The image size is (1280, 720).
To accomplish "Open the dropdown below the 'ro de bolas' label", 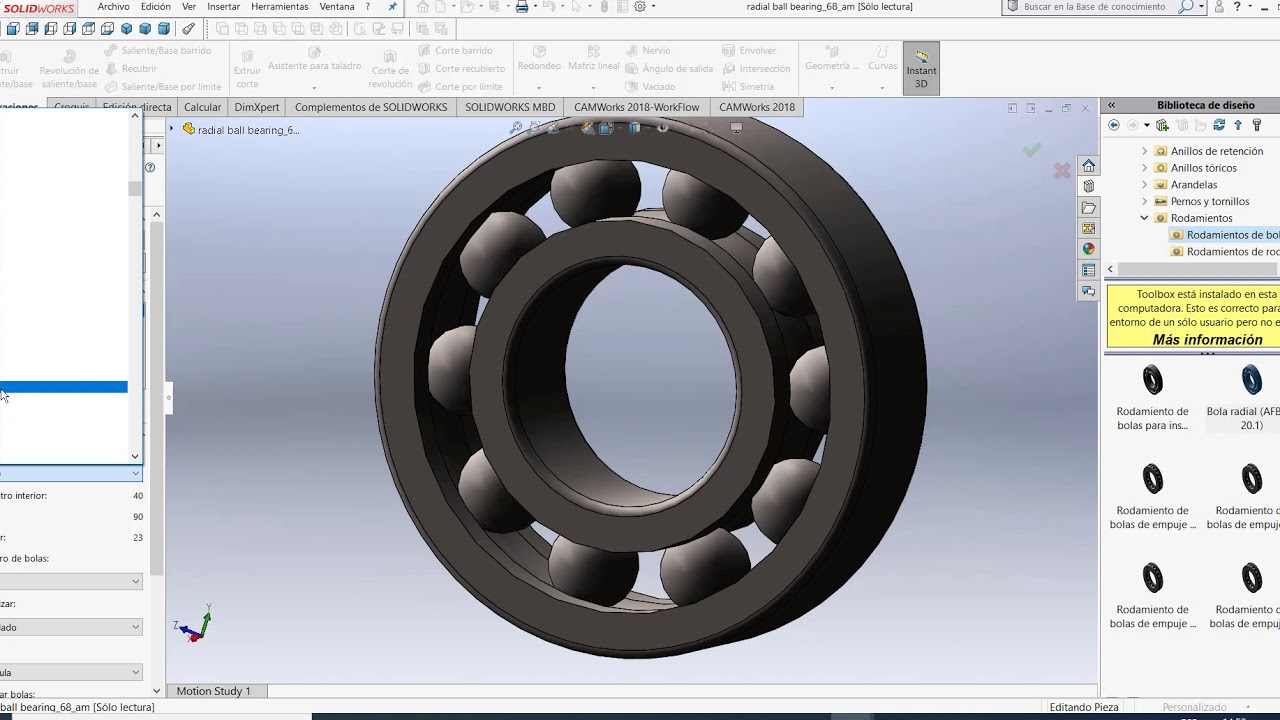I will pos(71,581).
